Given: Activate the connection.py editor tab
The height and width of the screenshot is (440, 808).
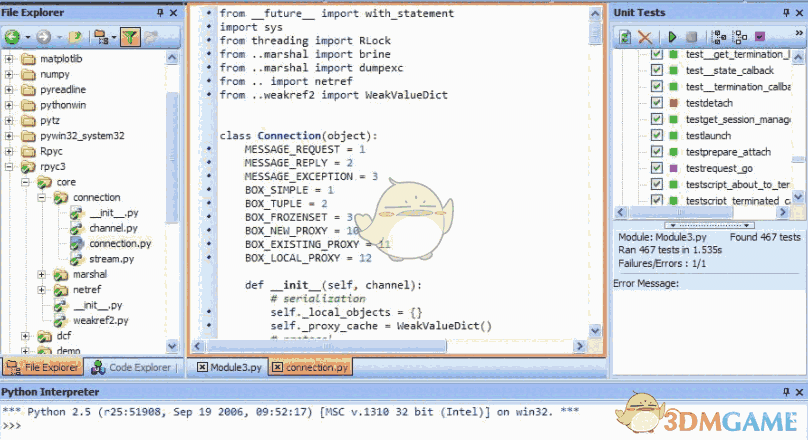Looking at the screenshot, I should (x=311, y=367).
